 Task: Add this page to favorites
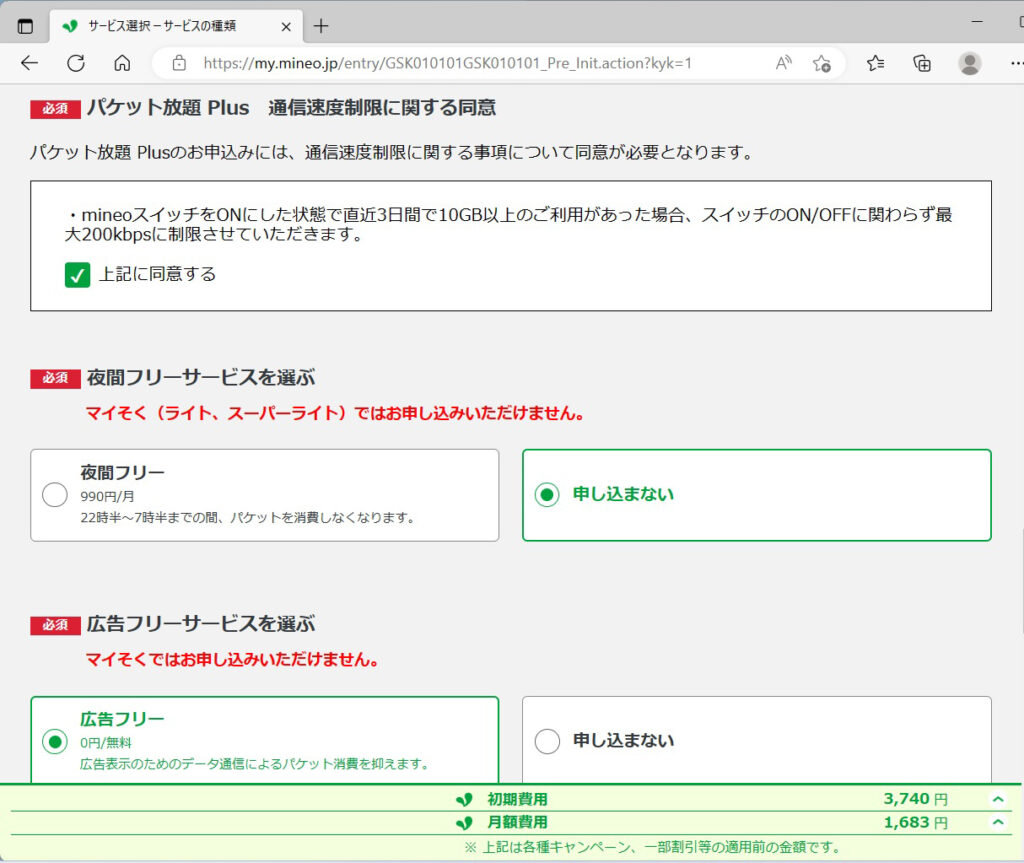(822, 63)
